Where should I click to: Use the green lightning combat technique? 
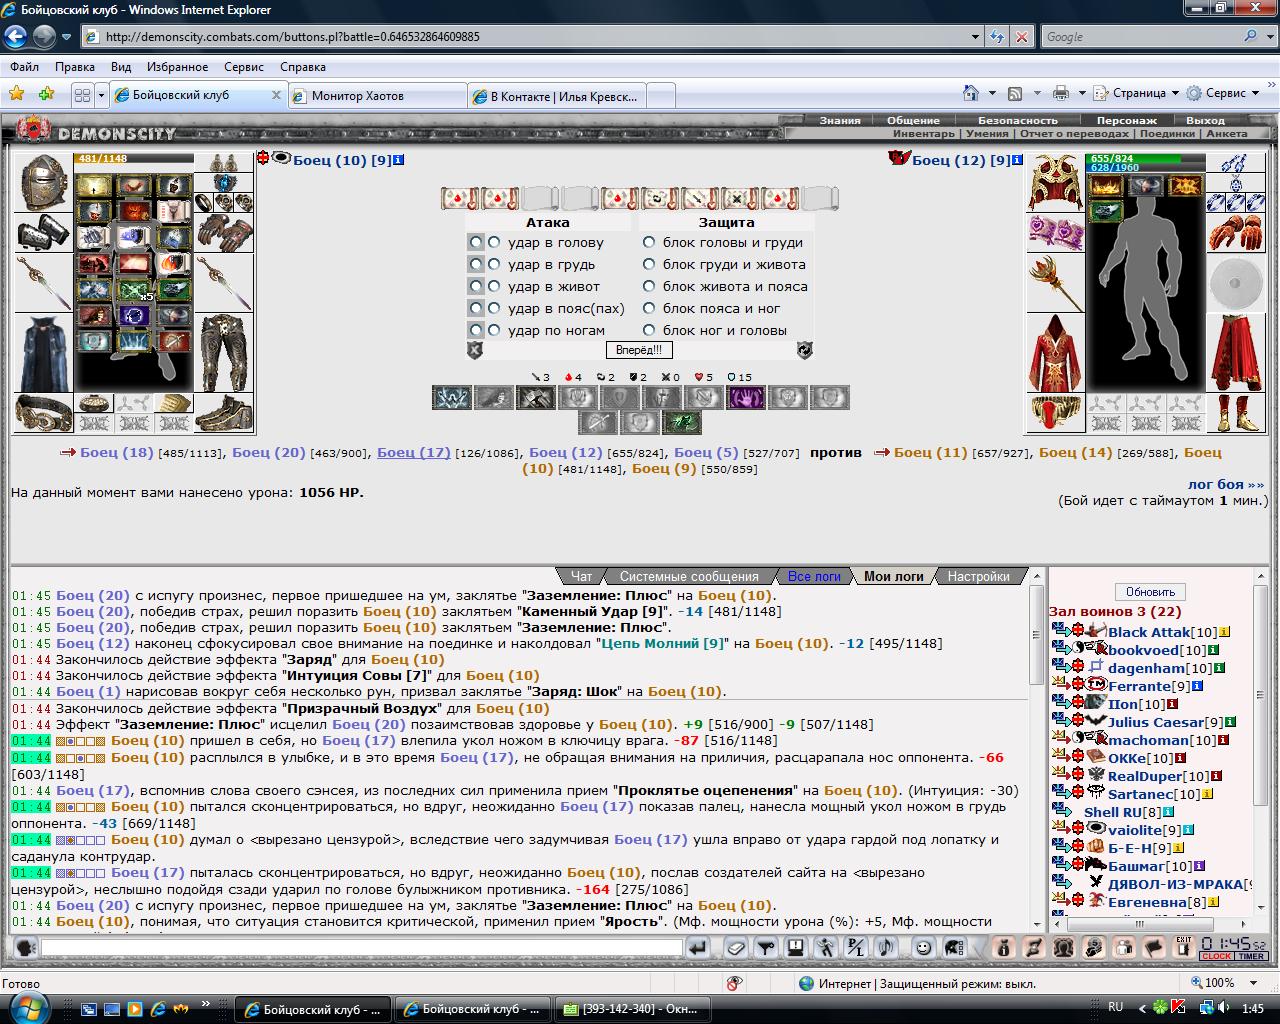(x=680, y=423)
